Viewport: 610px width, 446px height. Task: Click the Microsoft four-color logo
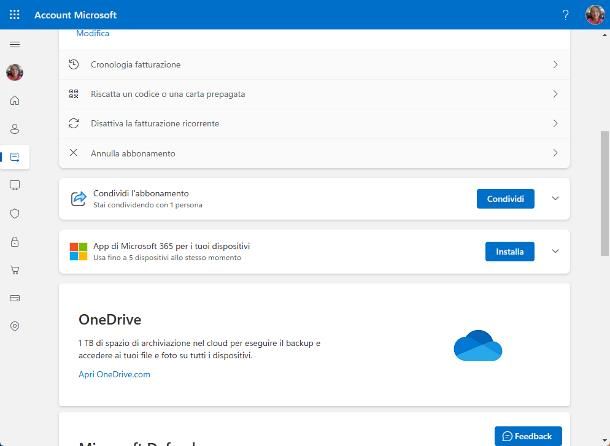[x=78, y=252]
